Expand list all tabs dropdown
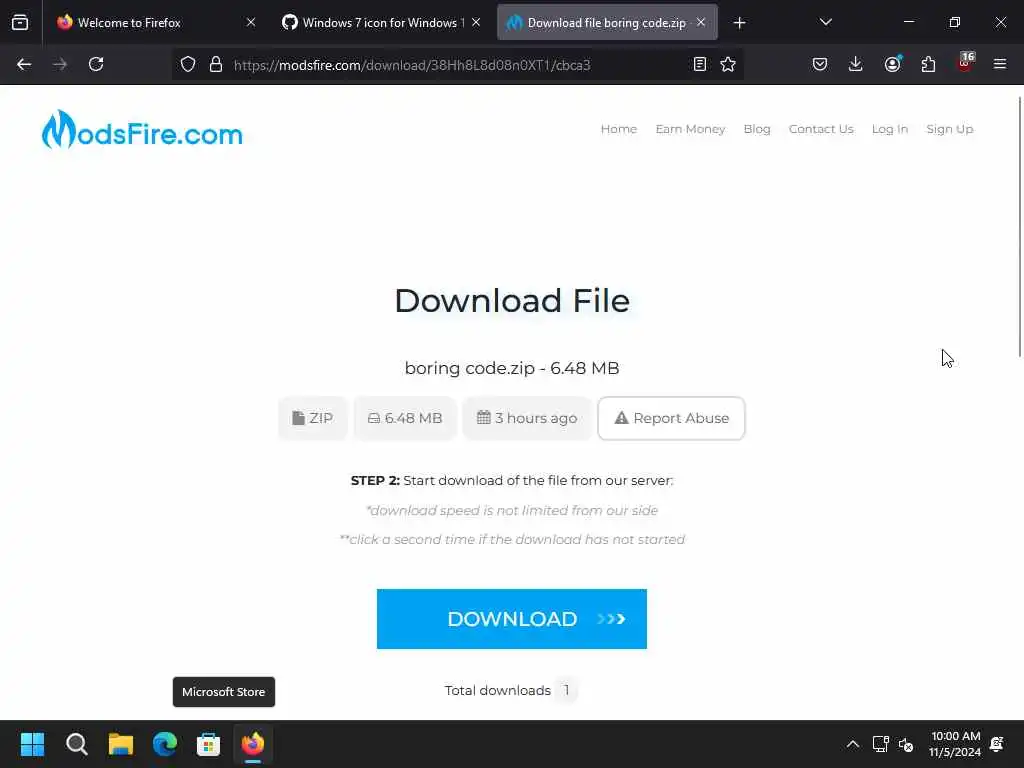1024x768 pixels. coord(825,23)
